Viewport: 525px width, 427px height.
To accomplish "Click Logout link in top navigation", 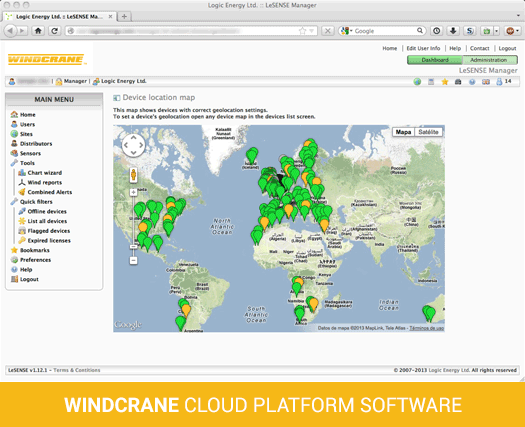I will 507,48.
